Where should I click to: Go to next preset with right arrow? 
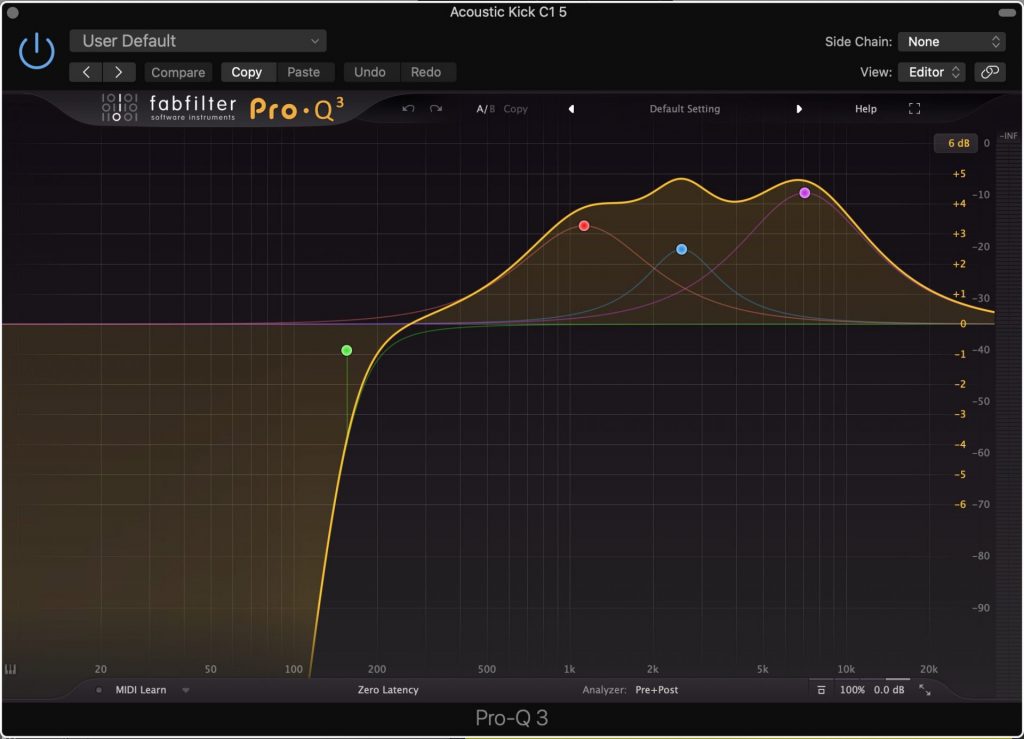119,72
